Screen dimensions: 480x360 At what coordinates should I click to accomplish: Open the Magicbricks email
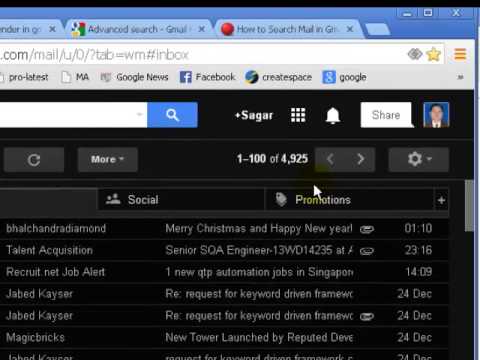tap(35, 338)
